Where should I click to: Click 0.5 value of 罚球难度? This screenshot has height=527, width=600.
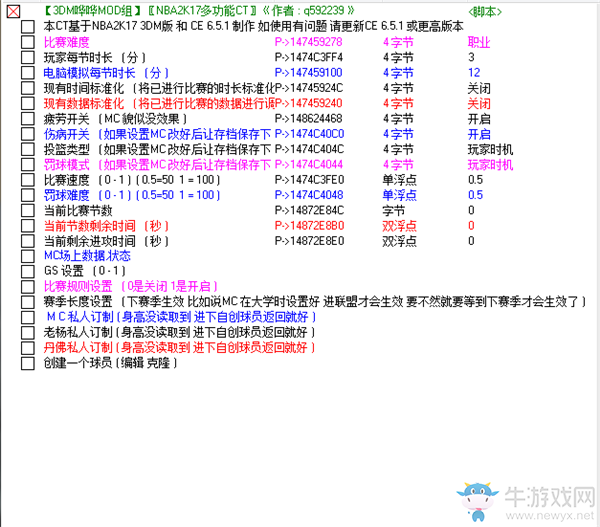475,195
